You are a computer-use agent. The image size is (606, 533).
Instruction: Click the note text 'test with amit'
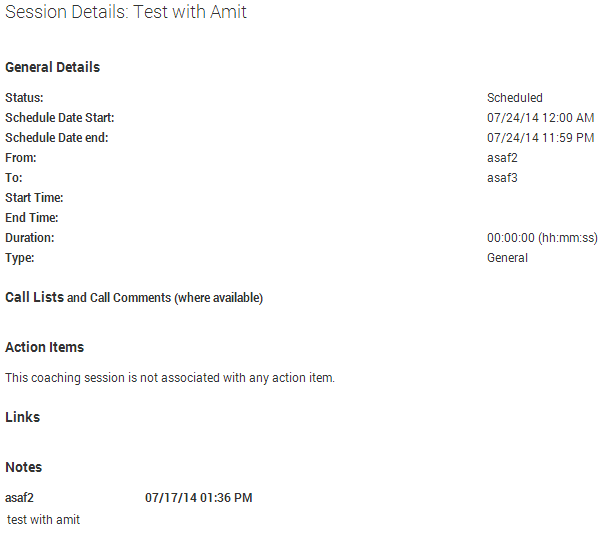pos(43,520)
